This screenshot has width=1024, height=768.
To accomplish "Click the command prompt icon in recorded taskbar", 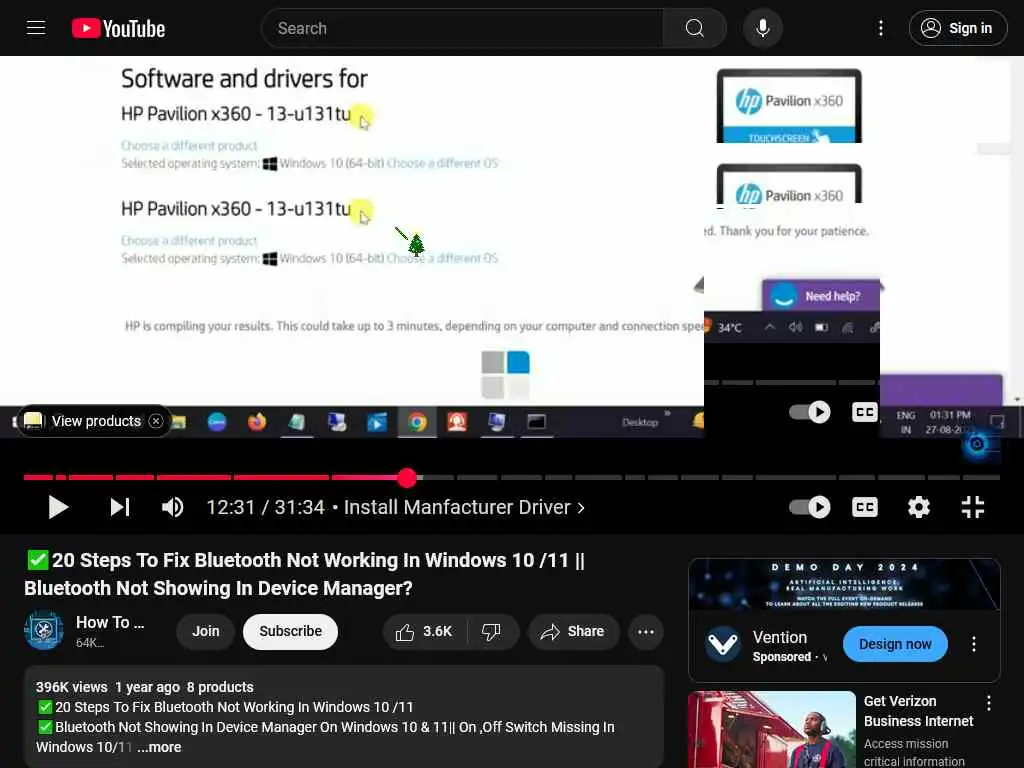I will (x=537, y=422).
